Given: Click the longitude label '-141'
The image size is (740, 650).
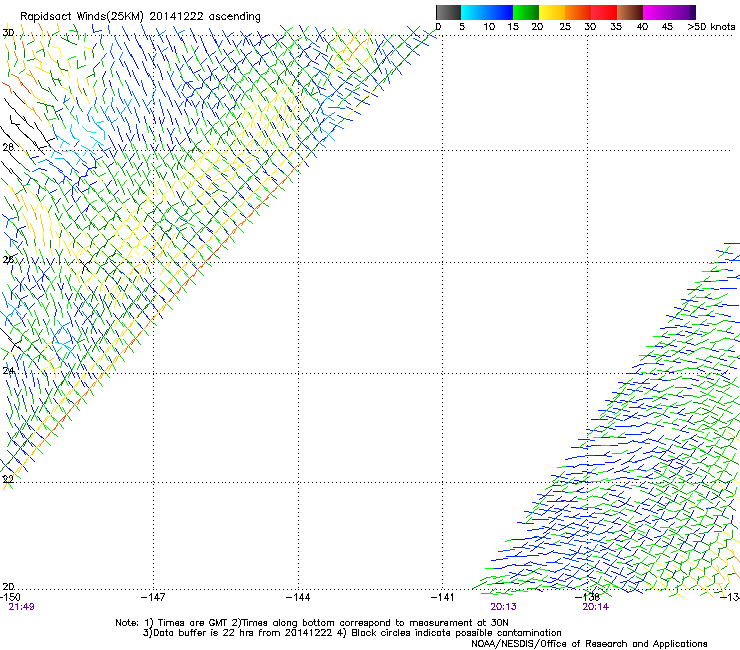Looking at the screenshot, I should point(443,598).
